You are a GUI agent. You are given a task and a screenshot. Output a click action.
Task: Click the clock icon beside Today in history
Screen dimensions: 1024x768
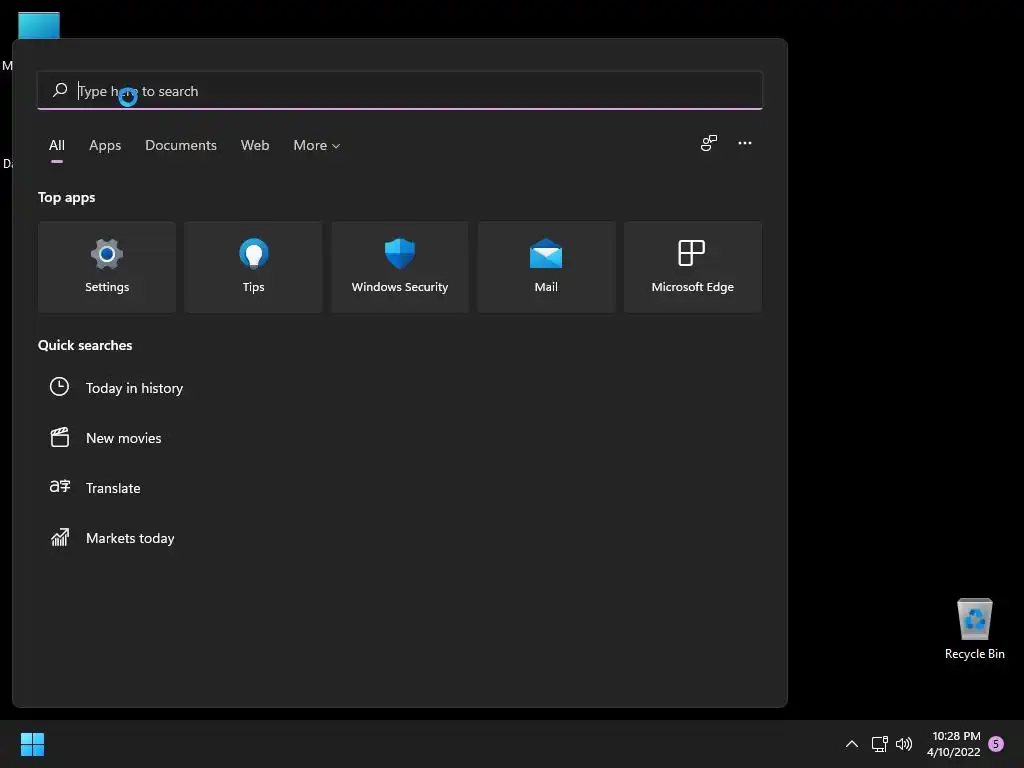[59, 387]
